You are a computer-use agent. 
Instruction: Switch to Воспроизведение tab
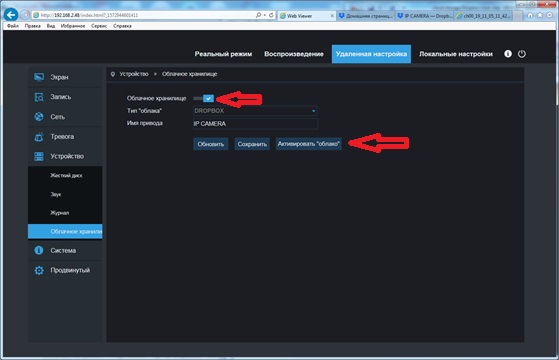tap(294, 54)
